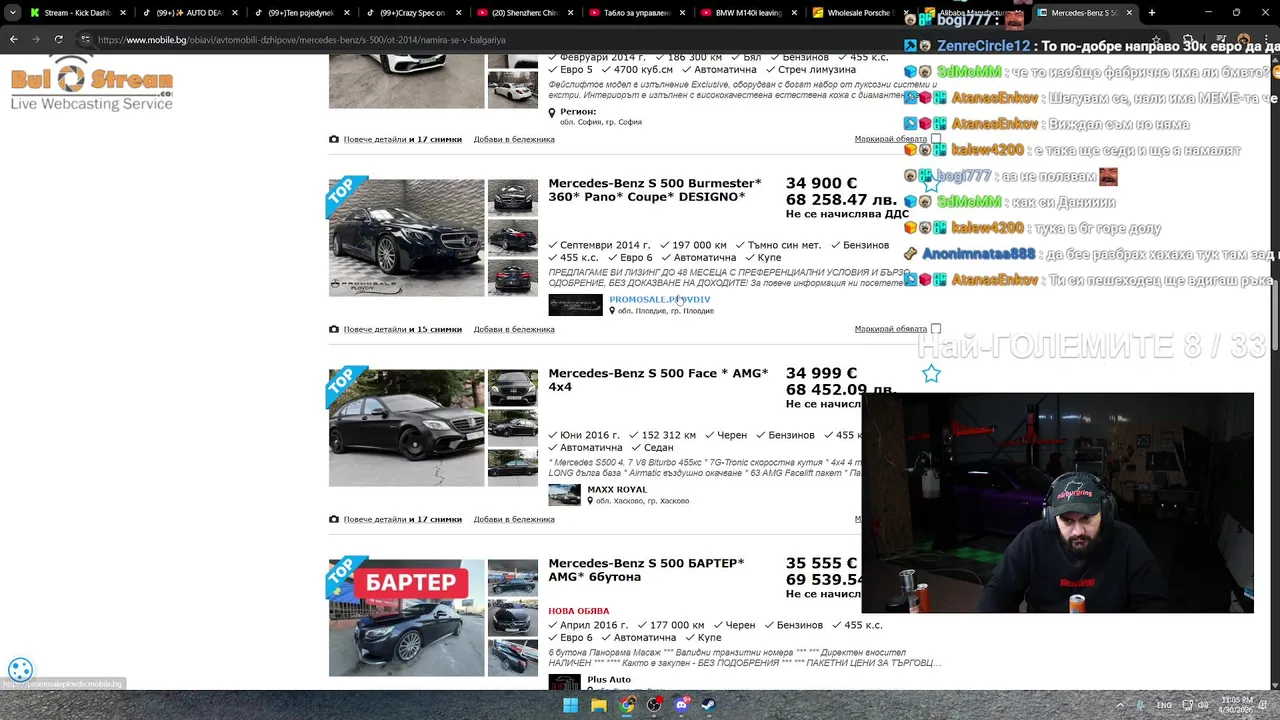Click camera icon in София listing row
1280x720 pixels.
[334, 139]
